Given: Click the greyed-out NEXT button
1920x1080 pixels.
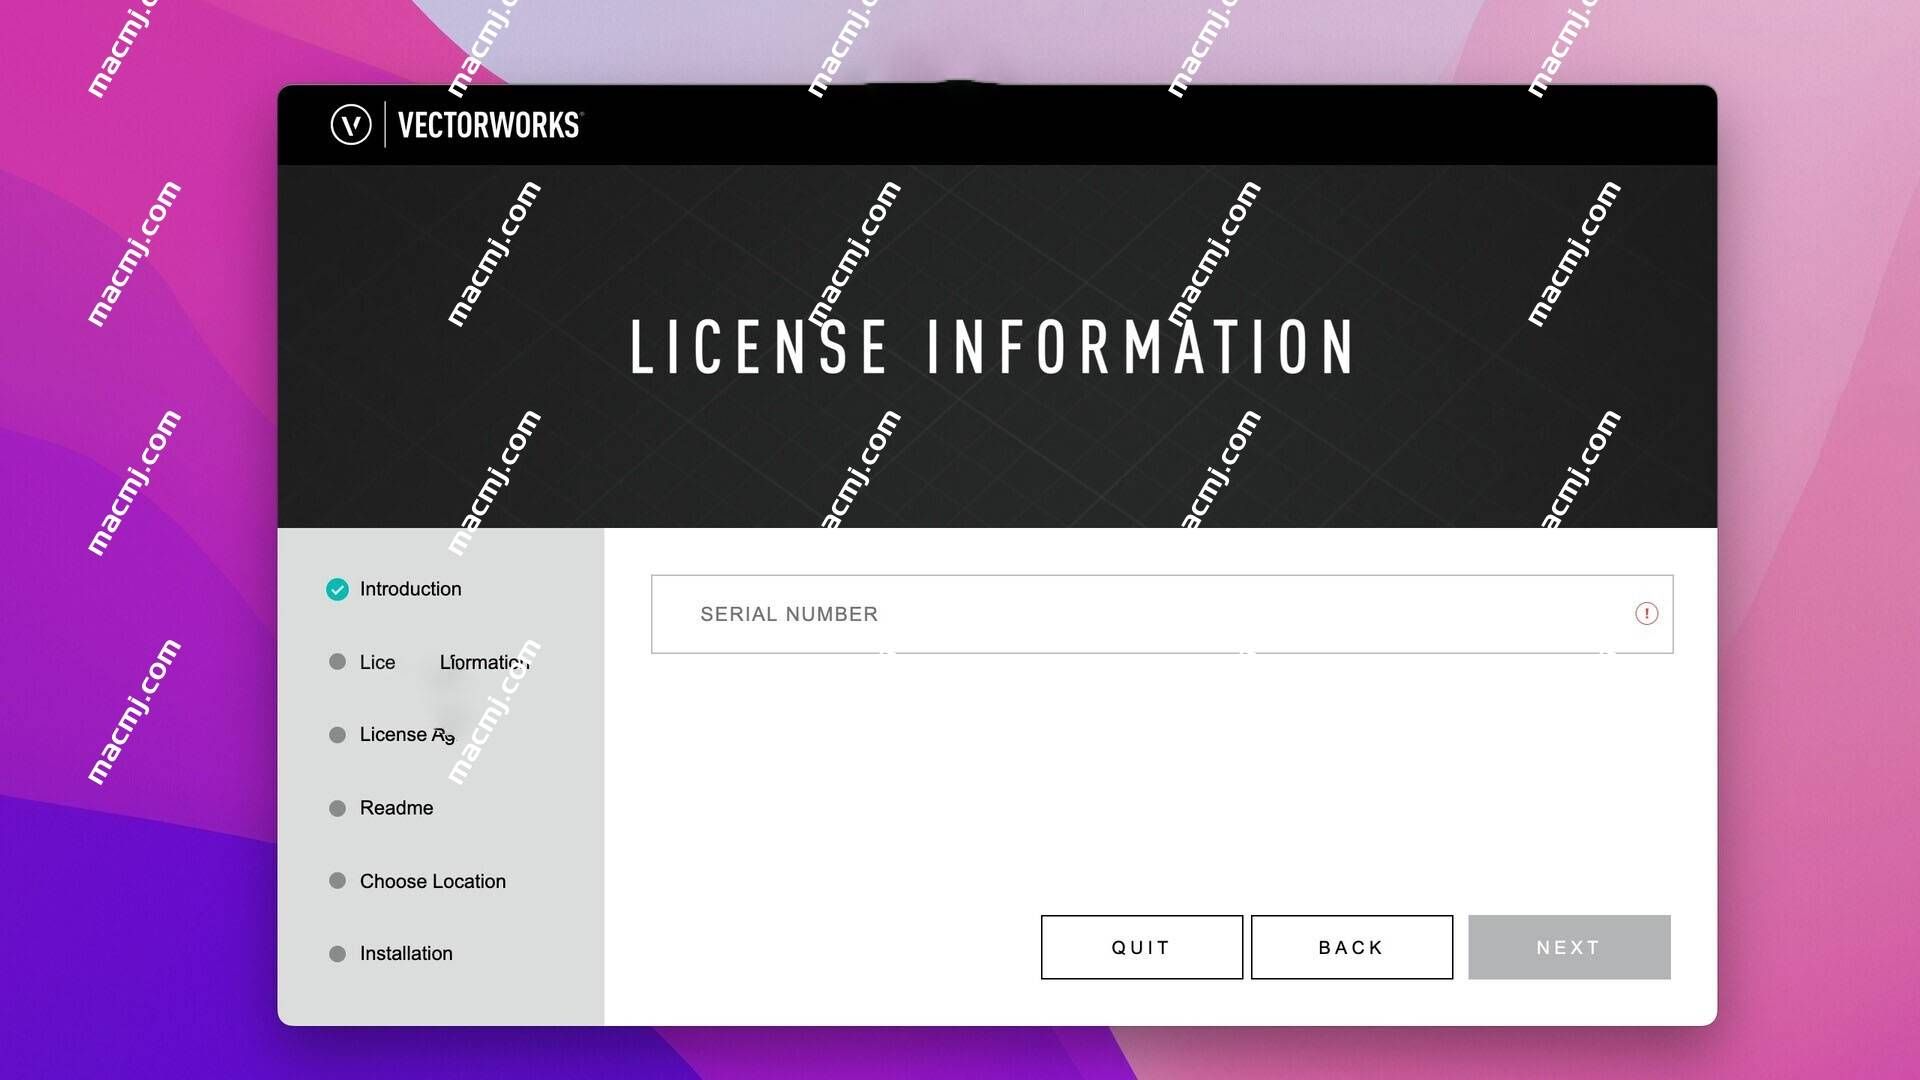Looking at the screenshot, I should click(1569, 947).
